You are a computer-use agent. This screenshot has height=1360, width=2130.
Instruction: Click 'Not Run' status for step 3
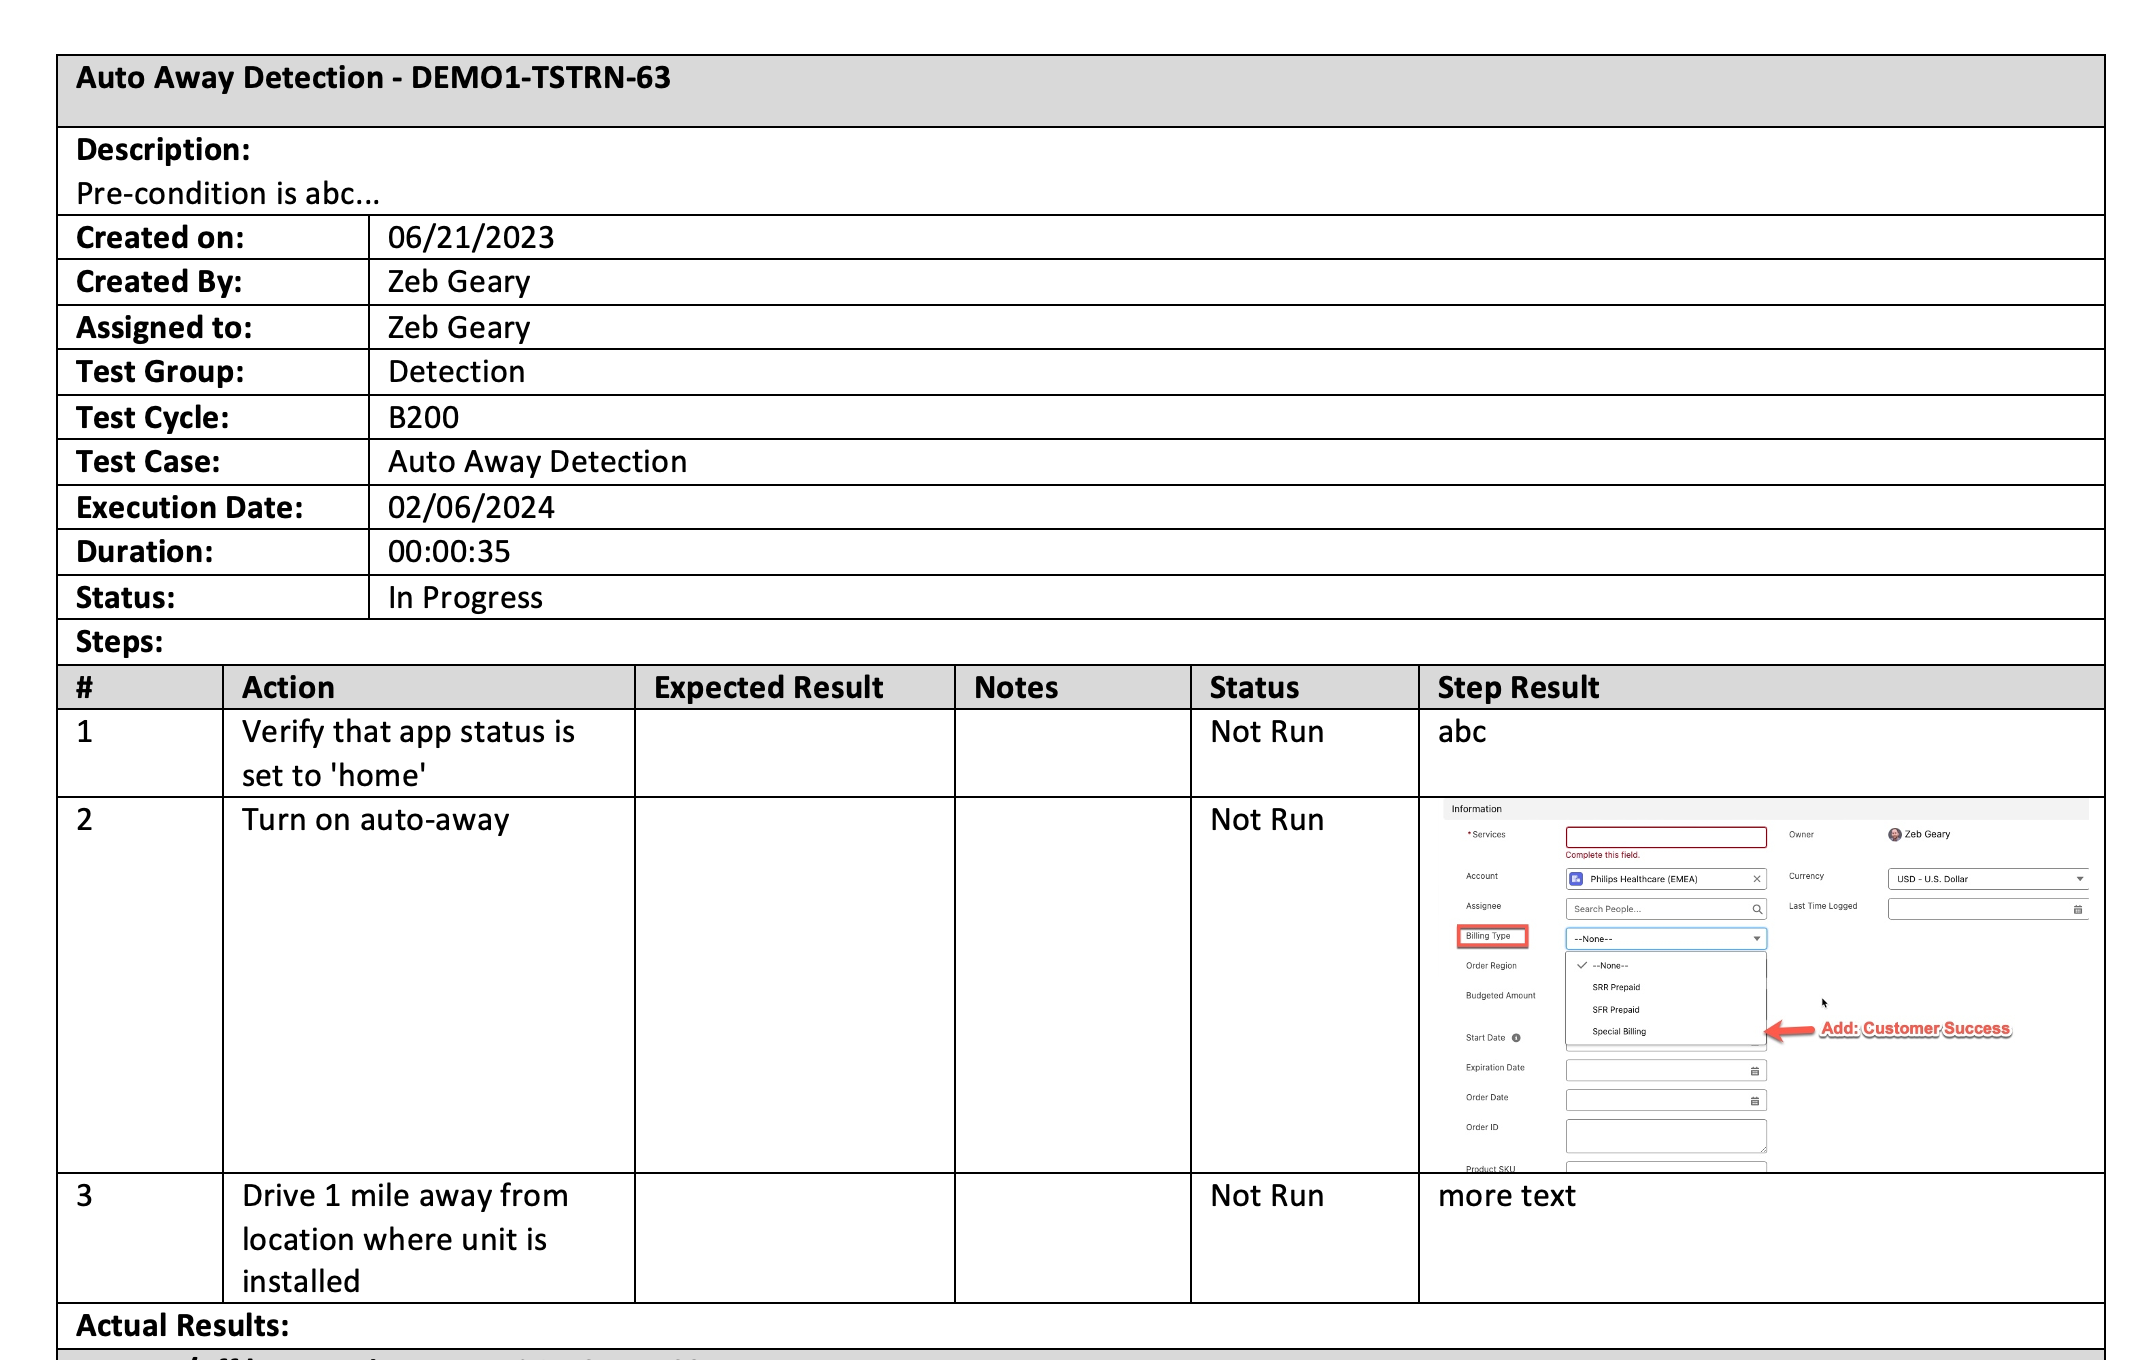[x=1267, y=1196]
